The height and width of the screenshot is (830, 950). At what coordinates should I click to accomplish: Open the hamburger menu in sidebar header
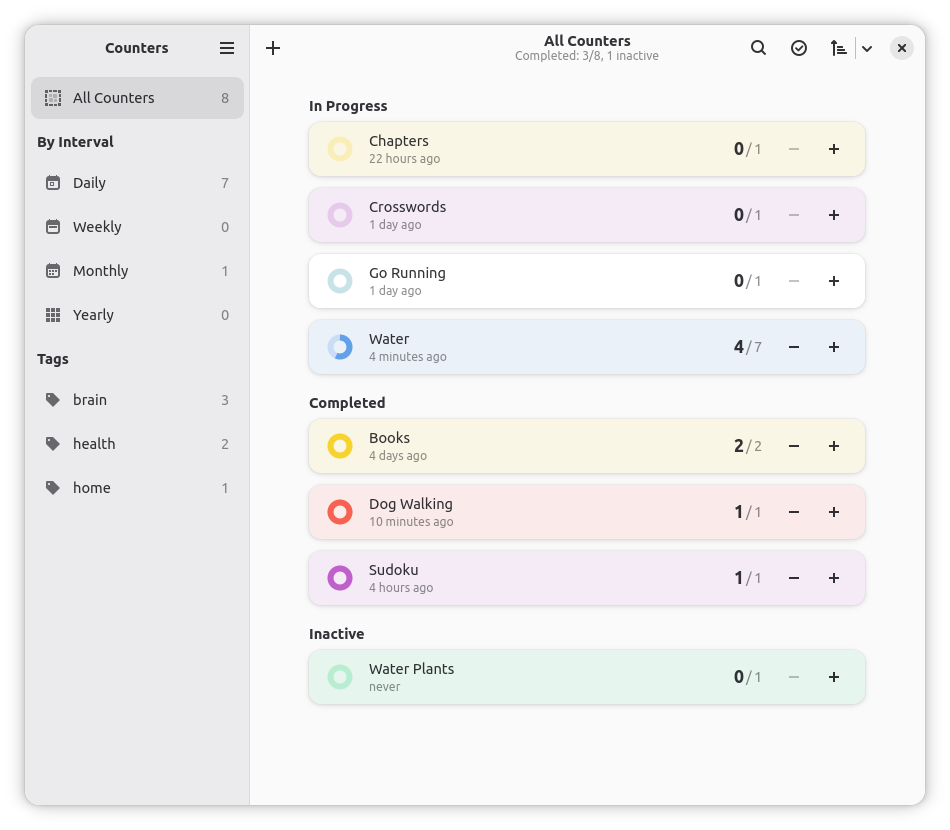pyautogui.click(x=227, y=48)
